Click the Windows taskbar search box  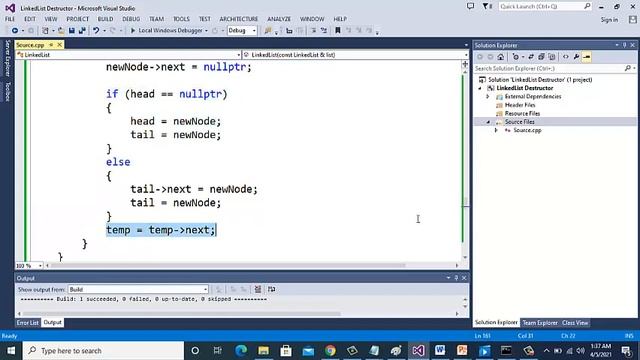103,351
